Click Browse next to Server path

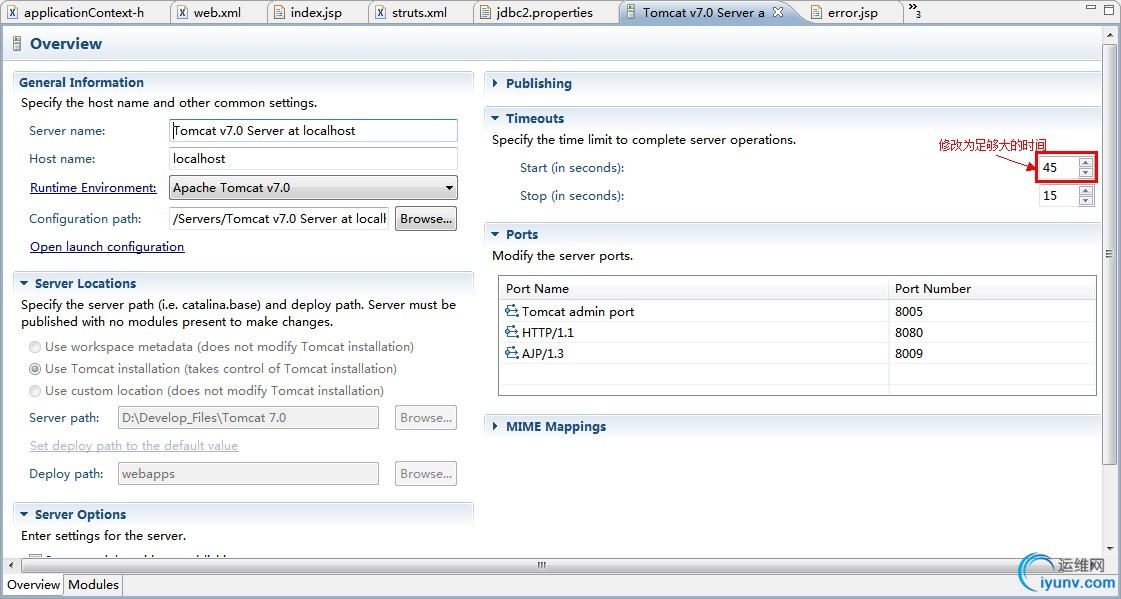(426, 417)
